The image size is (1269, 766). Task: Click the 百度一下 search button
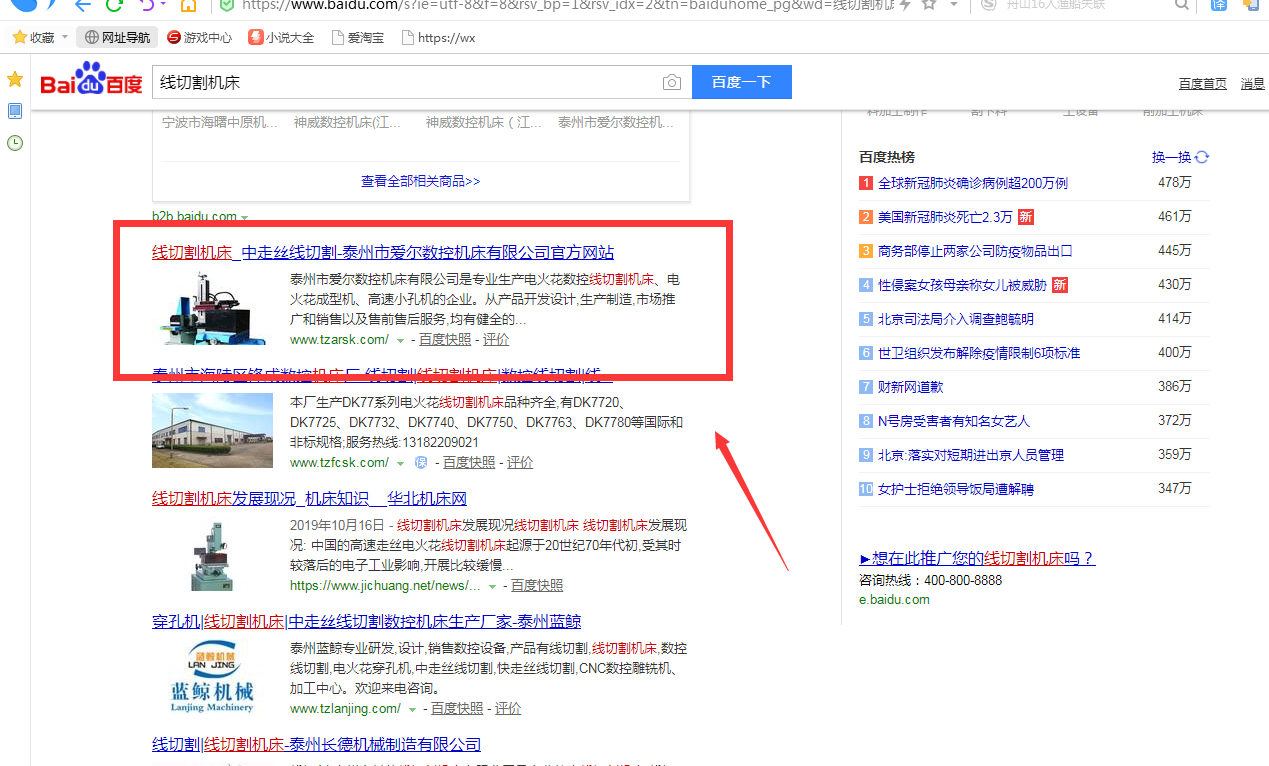coord(741,82)
